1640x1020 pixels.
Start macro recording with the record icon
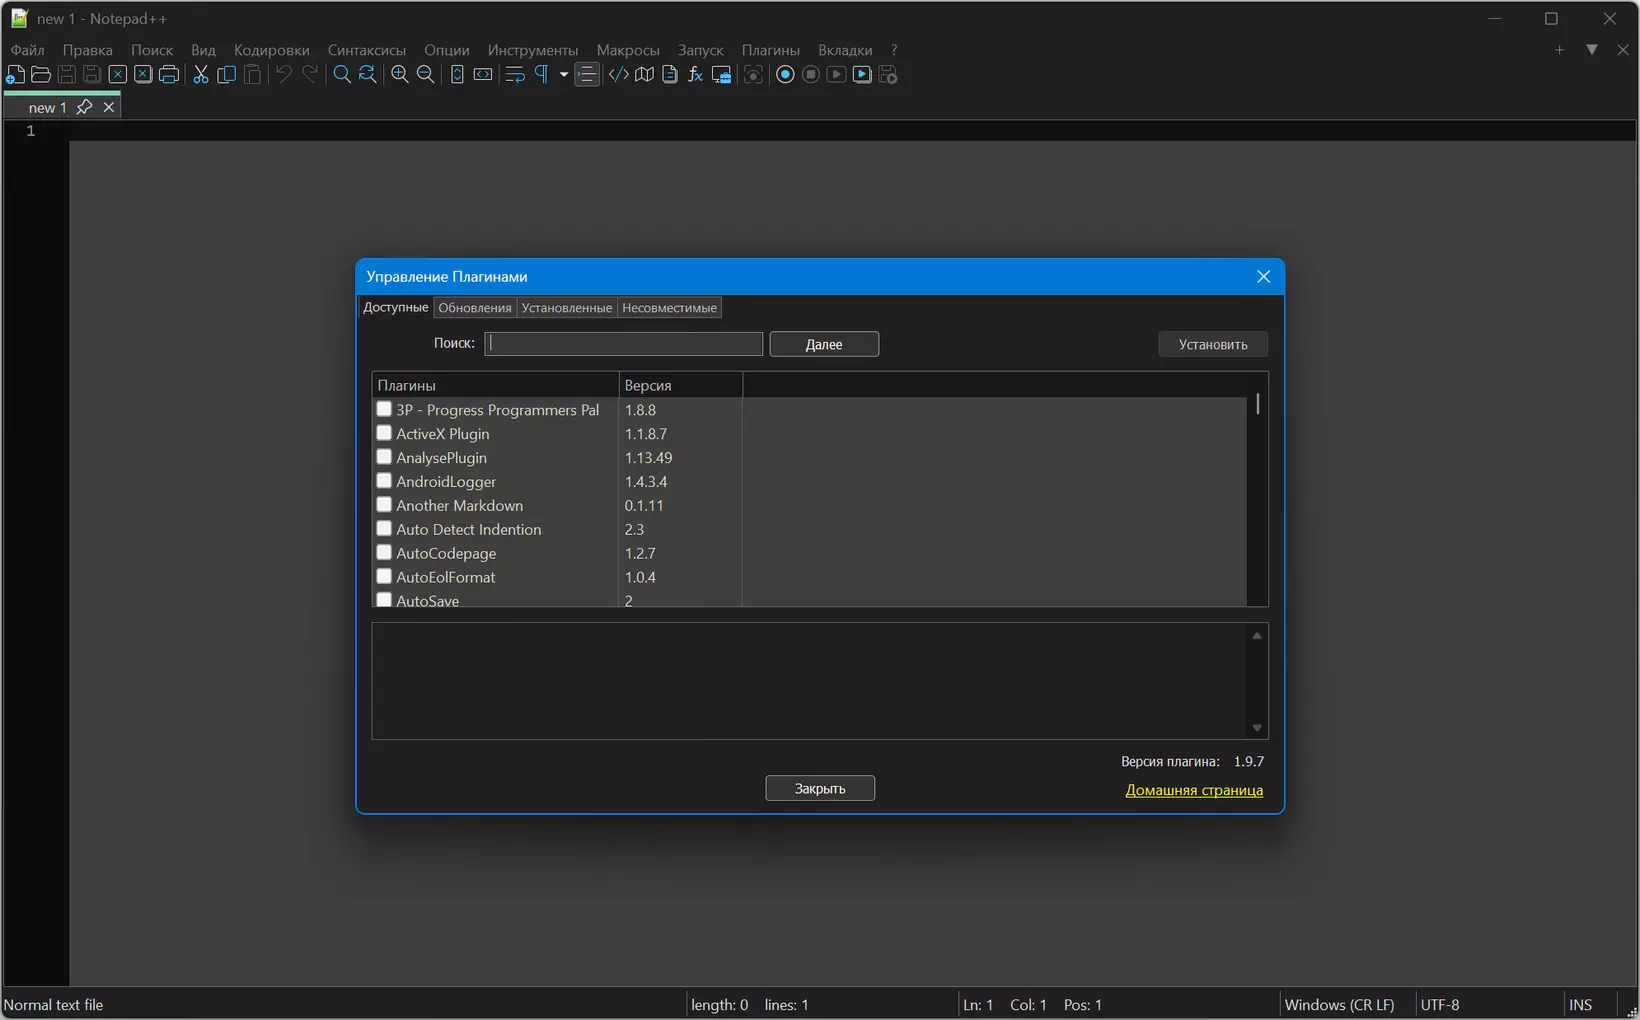pos(785,75)
